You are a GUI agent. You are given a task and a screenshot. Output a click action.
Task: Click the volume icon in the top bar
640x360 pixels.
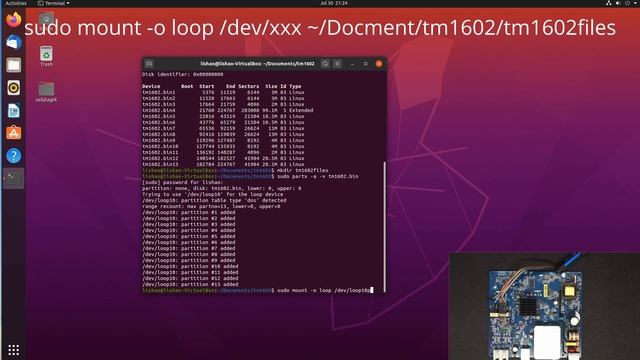618,3
